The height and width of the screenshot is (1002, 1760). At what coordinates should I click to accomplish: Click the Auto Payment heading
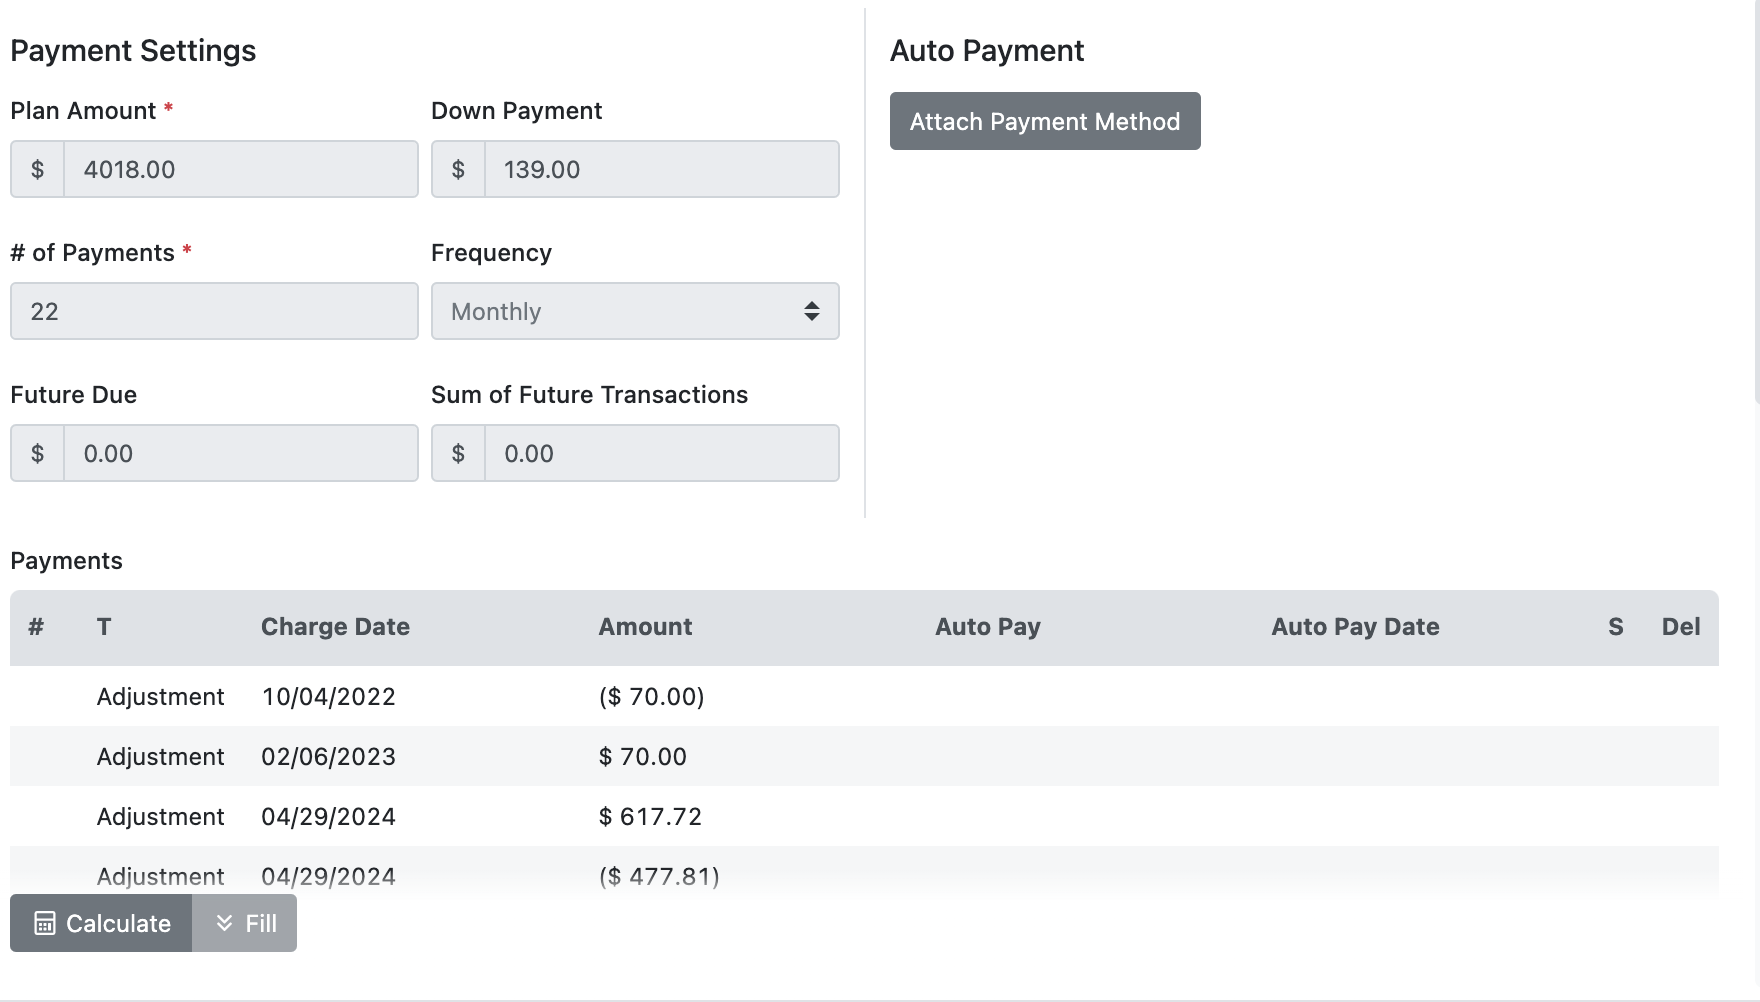point(987,51)
